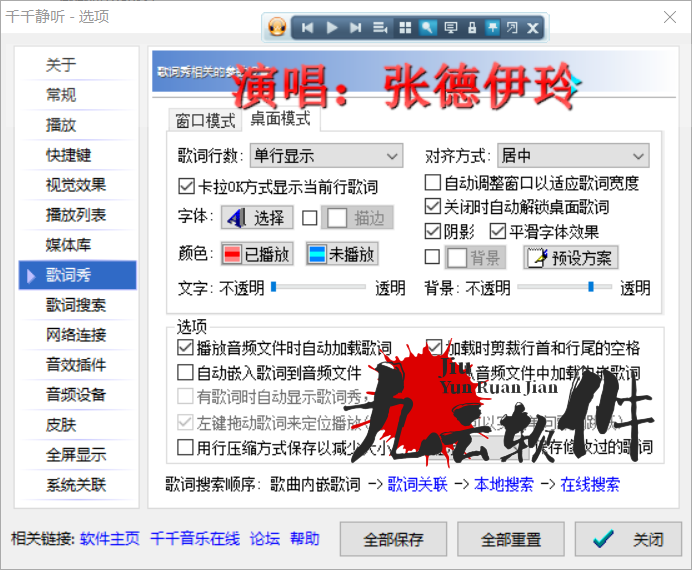Image resolution: width=692 pixels, height=570 pixels.
Task: Open the 千千音乐在线 link
Action: [x=195, y=539]
